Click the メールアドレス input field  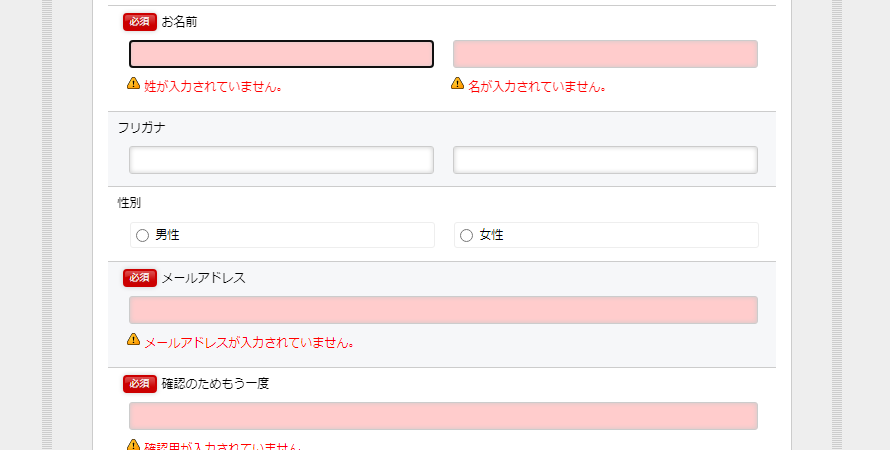click(443, 310)
